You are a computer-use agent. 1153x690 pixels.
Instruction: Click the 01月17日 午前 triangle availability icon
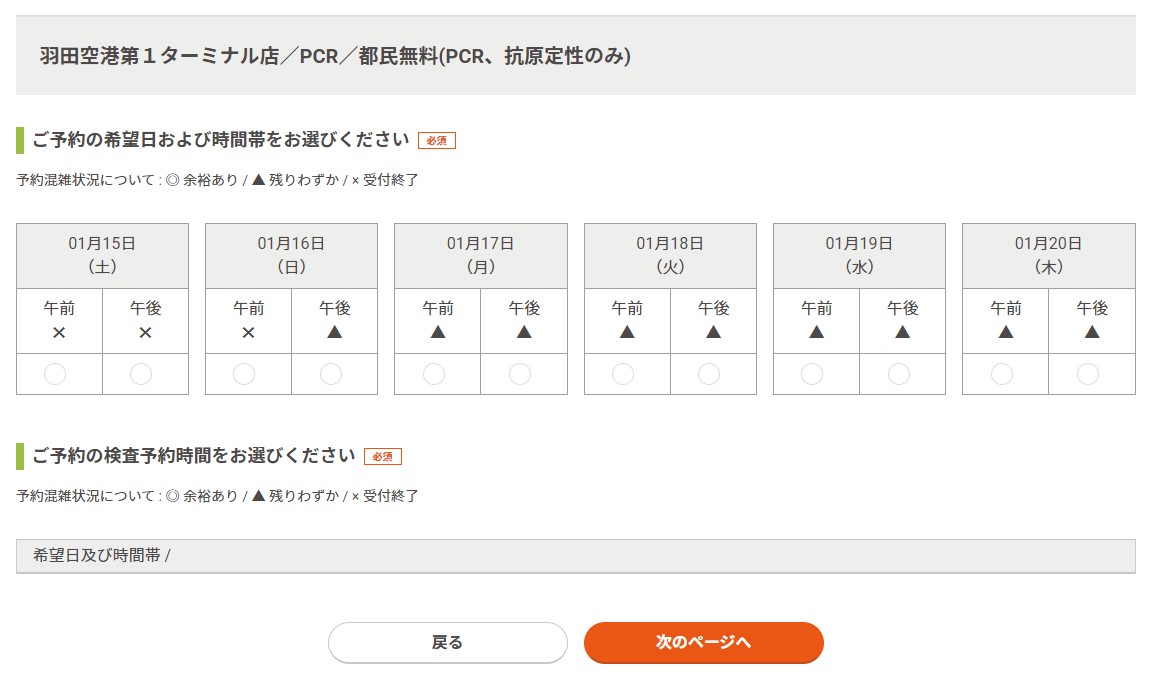pos(437,332)
